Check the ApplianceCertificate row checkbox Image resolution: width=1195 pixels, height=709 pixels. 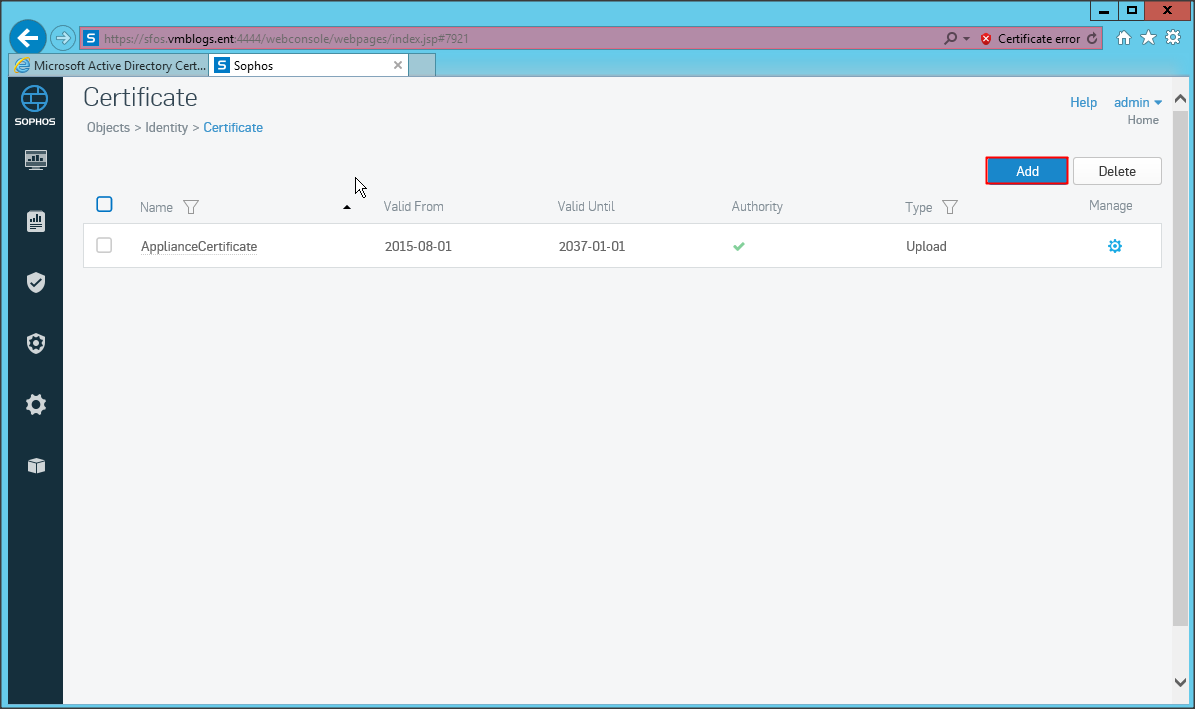click(104, 246)
